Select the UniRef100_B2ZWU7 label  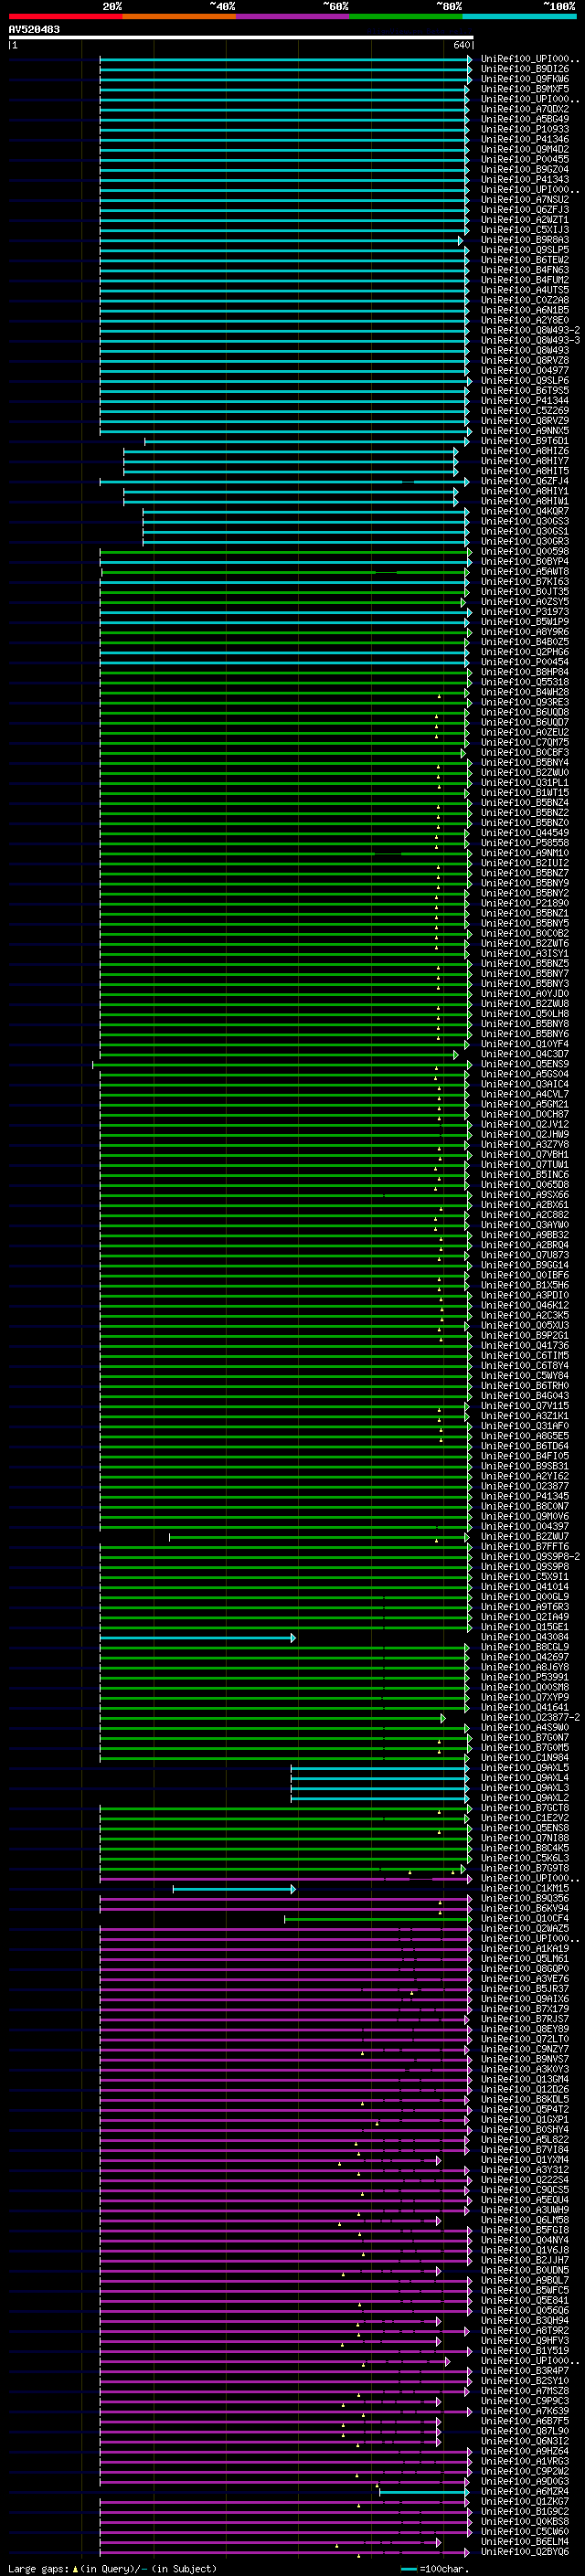tap(525, 1536)
